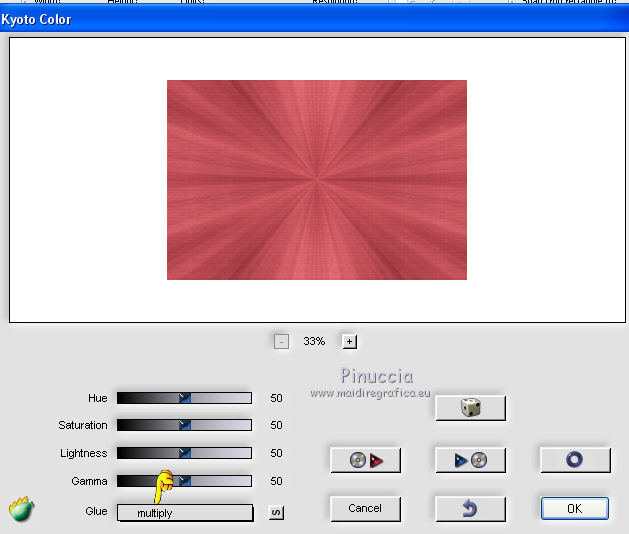
Task: Open the Glue mode selector showing multiply
Action: tap(185, 513)
